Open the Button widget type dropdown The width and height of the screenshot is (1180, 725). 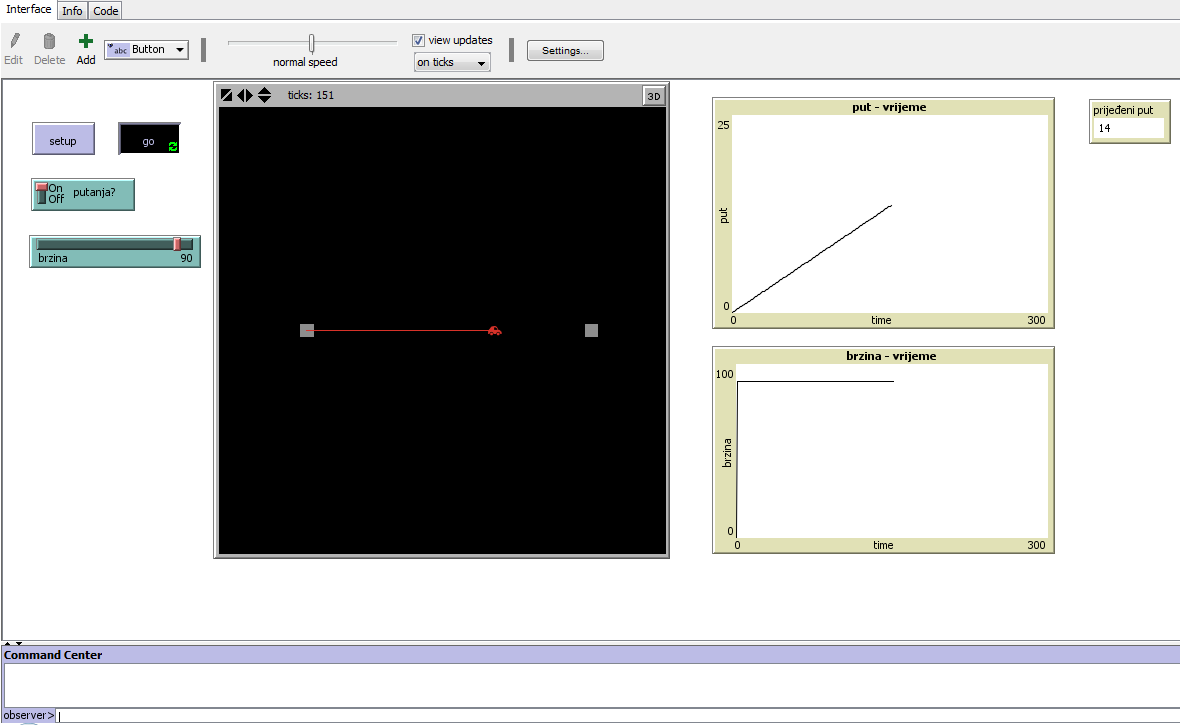click(147, 50)
